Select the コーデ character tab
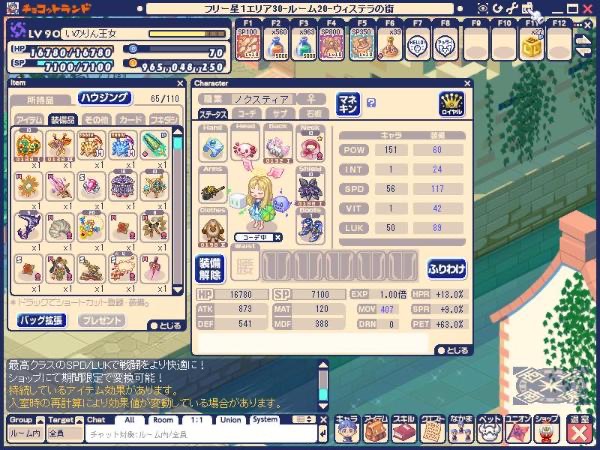Screen dimensions: 600x450 pos(247,114)
